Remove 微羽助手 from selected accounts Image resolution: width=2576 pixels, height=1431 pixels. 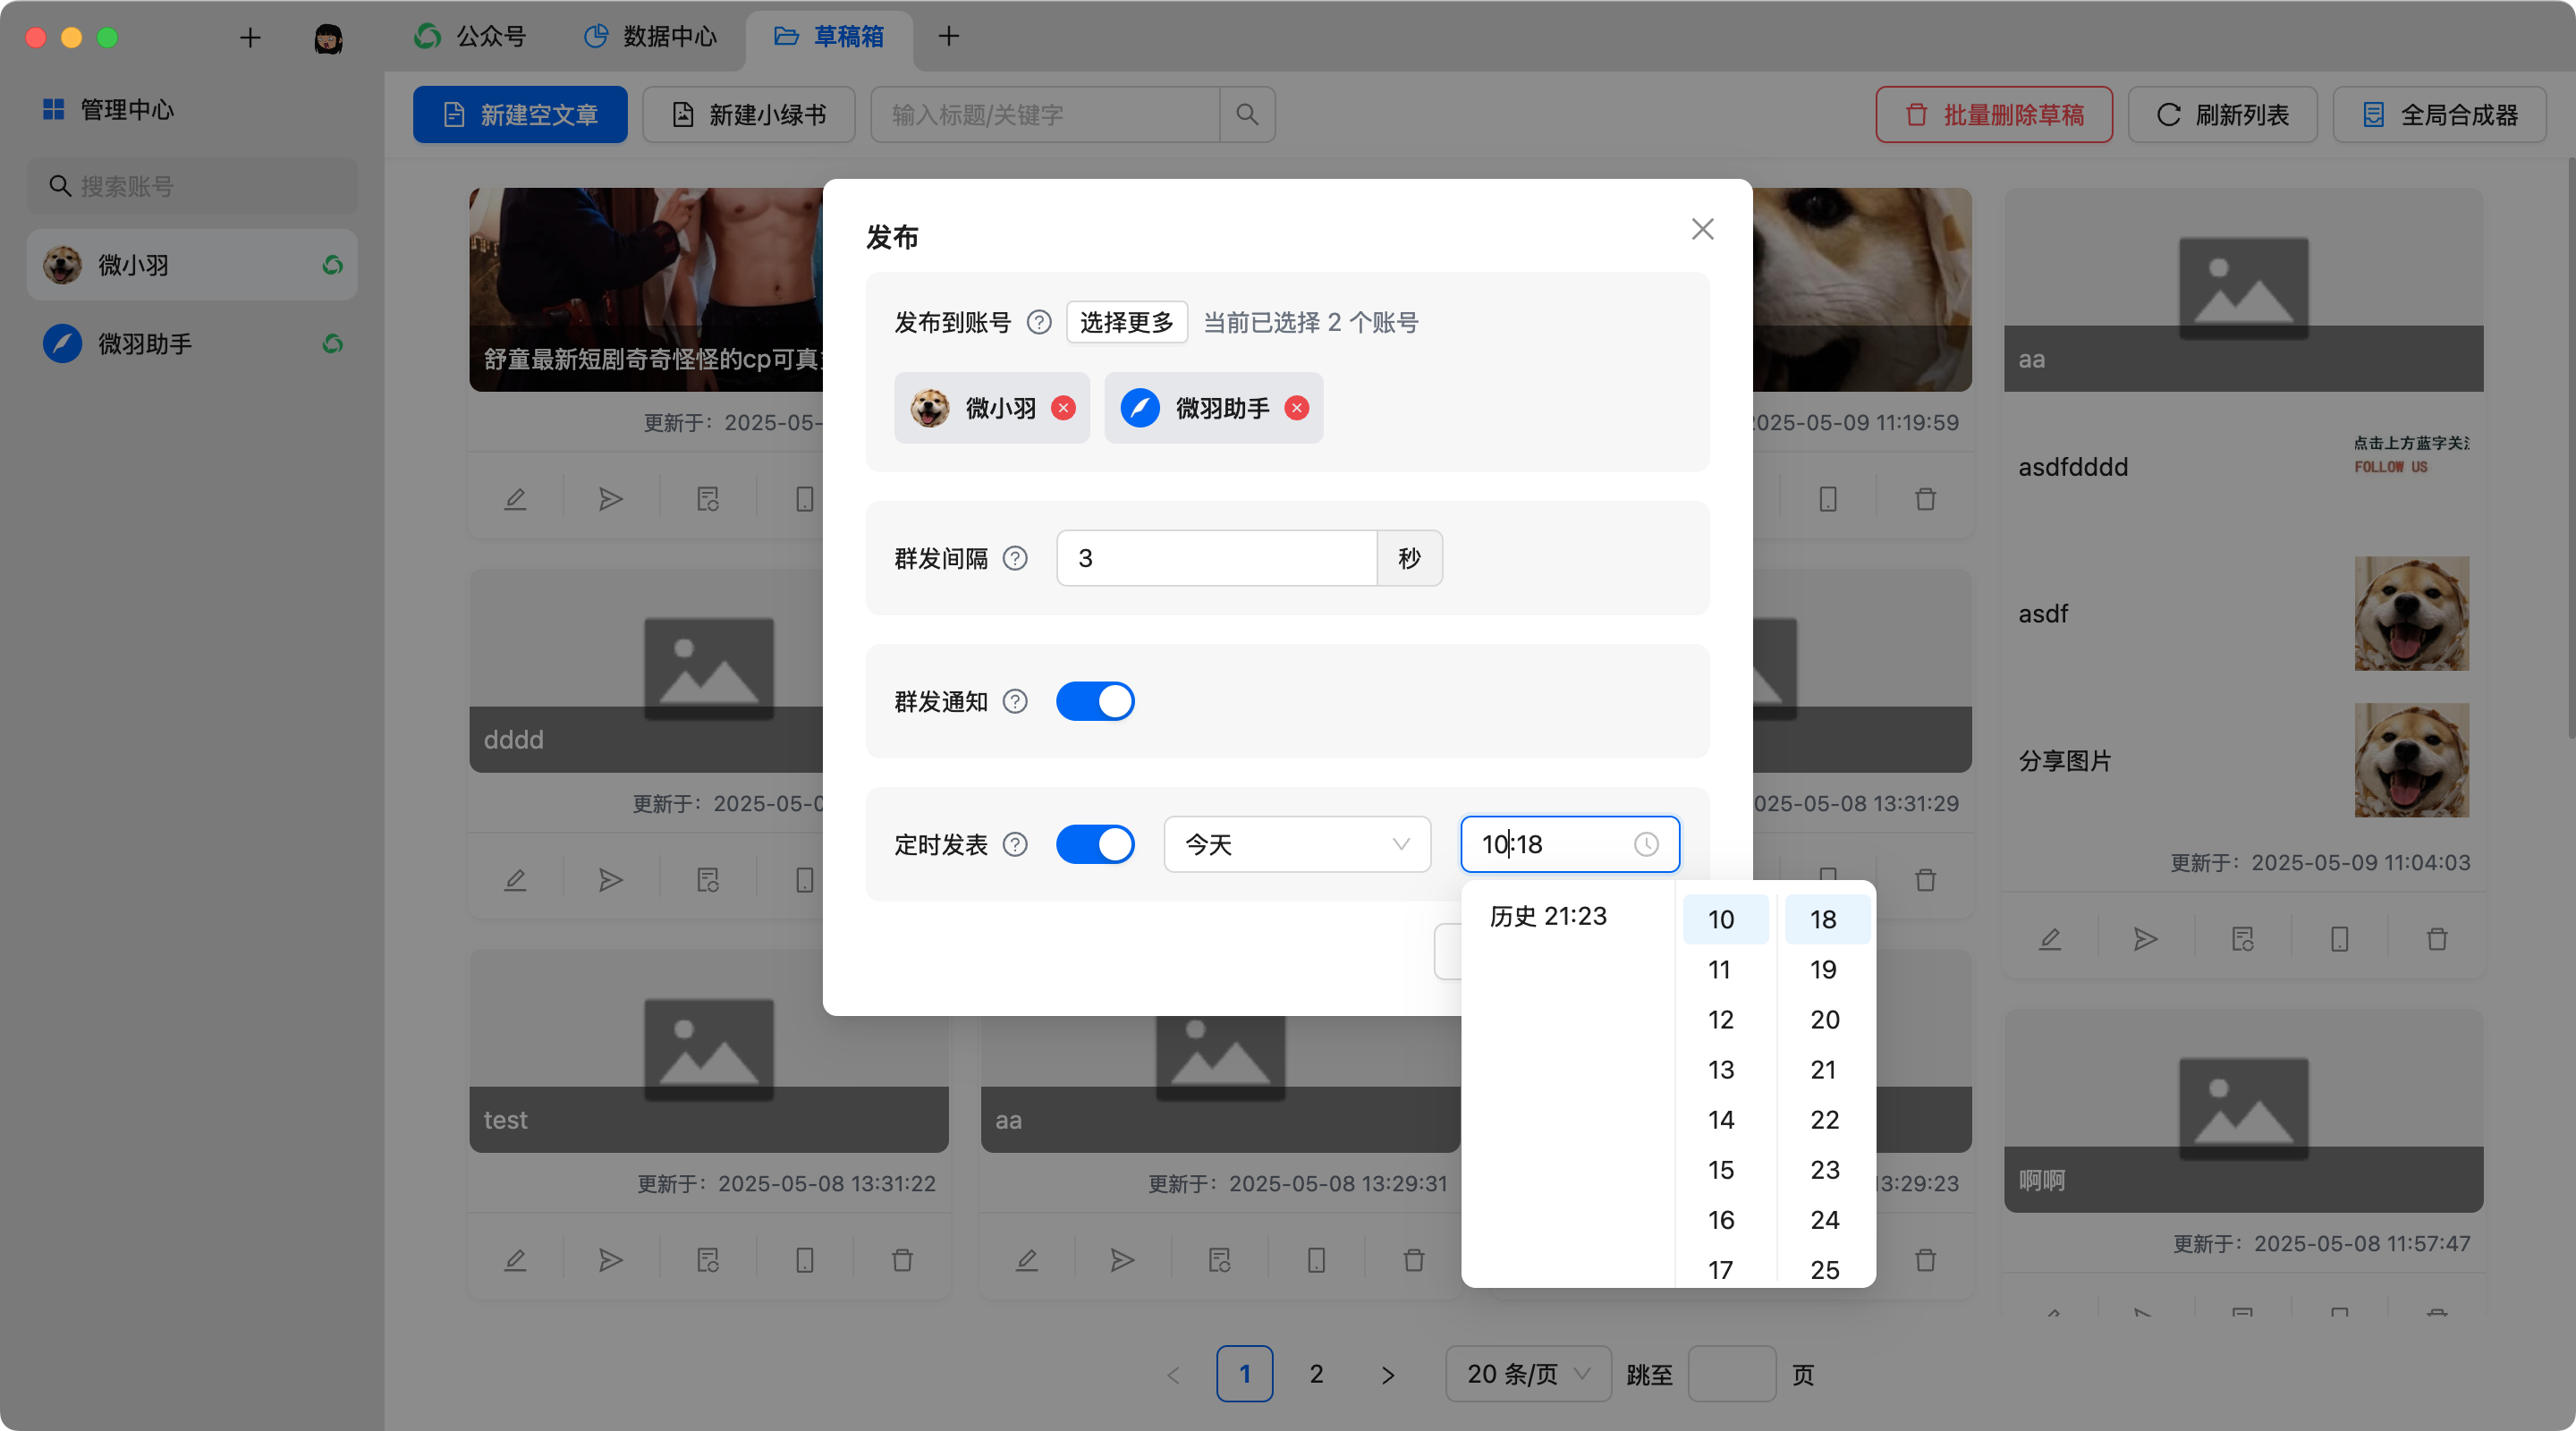click(x=1297, y=408)
